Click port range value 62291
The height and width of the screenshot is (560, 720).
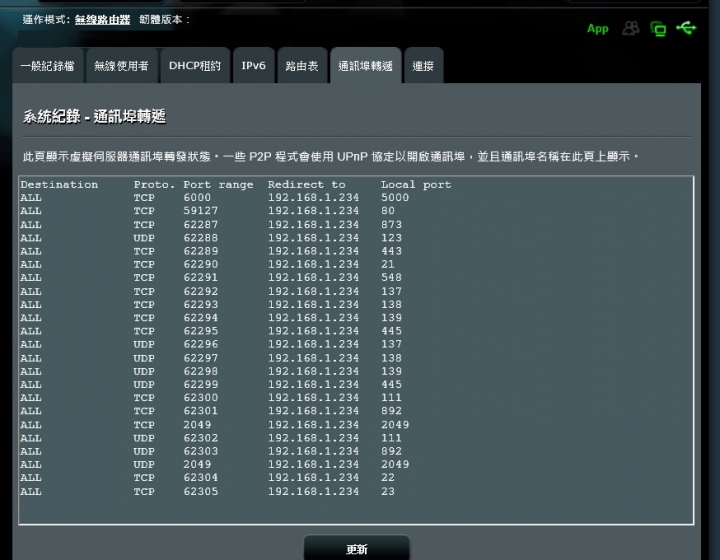click(x=201, y=278)
